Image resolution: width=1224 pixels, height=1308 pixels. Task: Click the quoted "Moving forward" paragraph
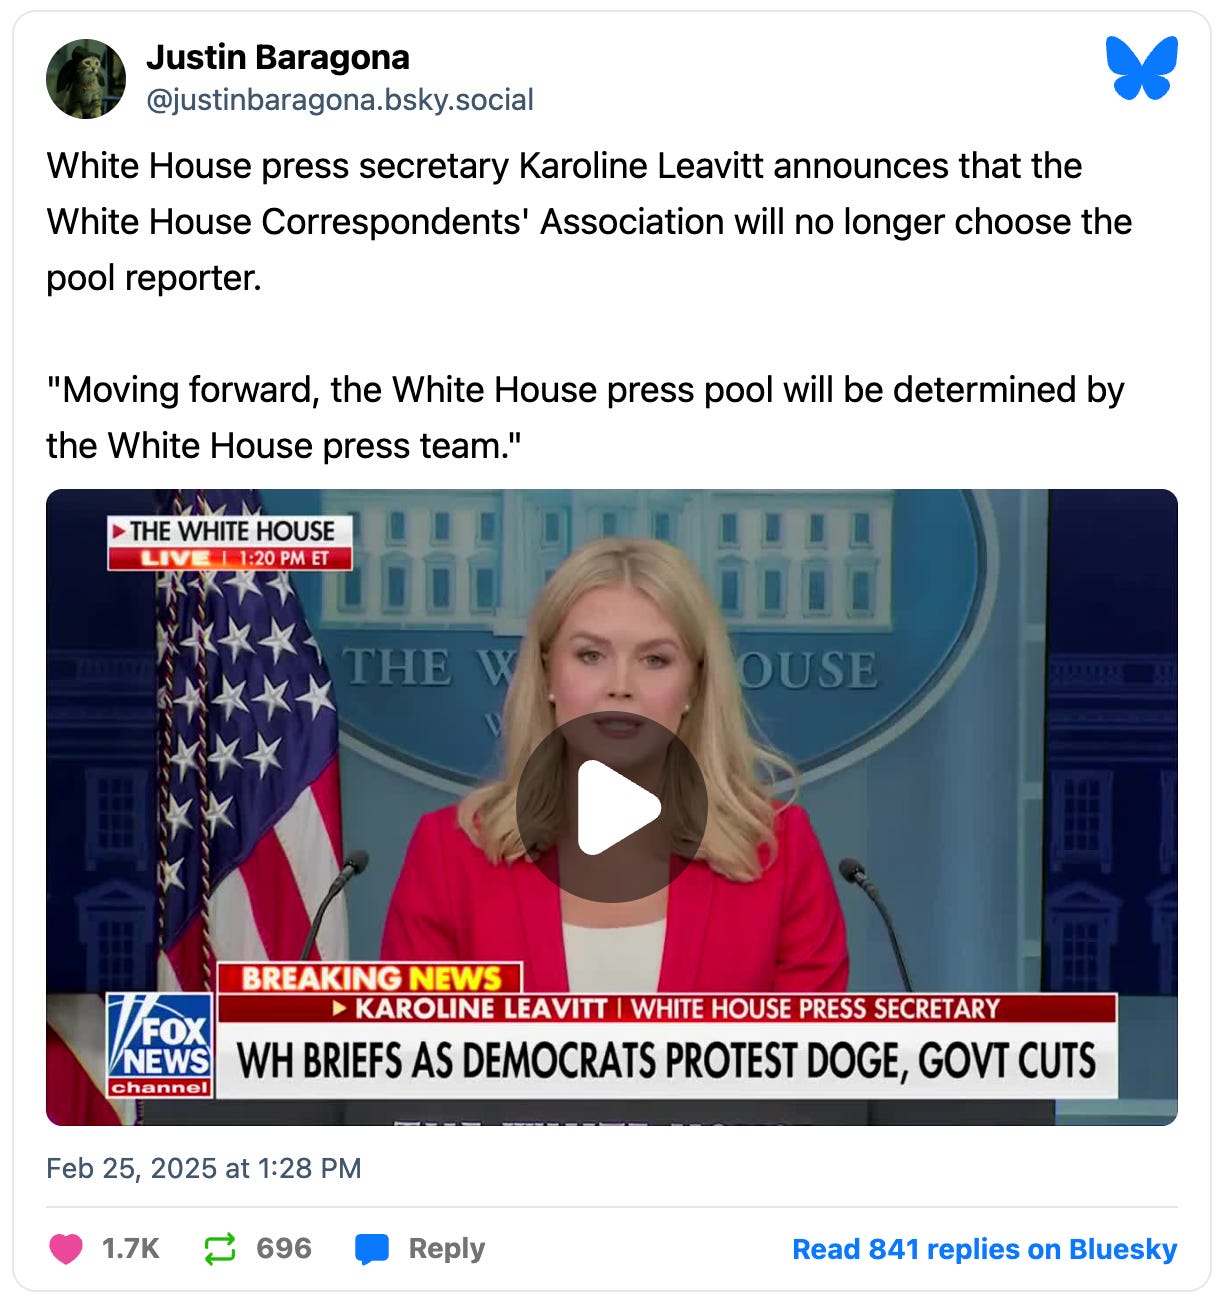point(586,418)
